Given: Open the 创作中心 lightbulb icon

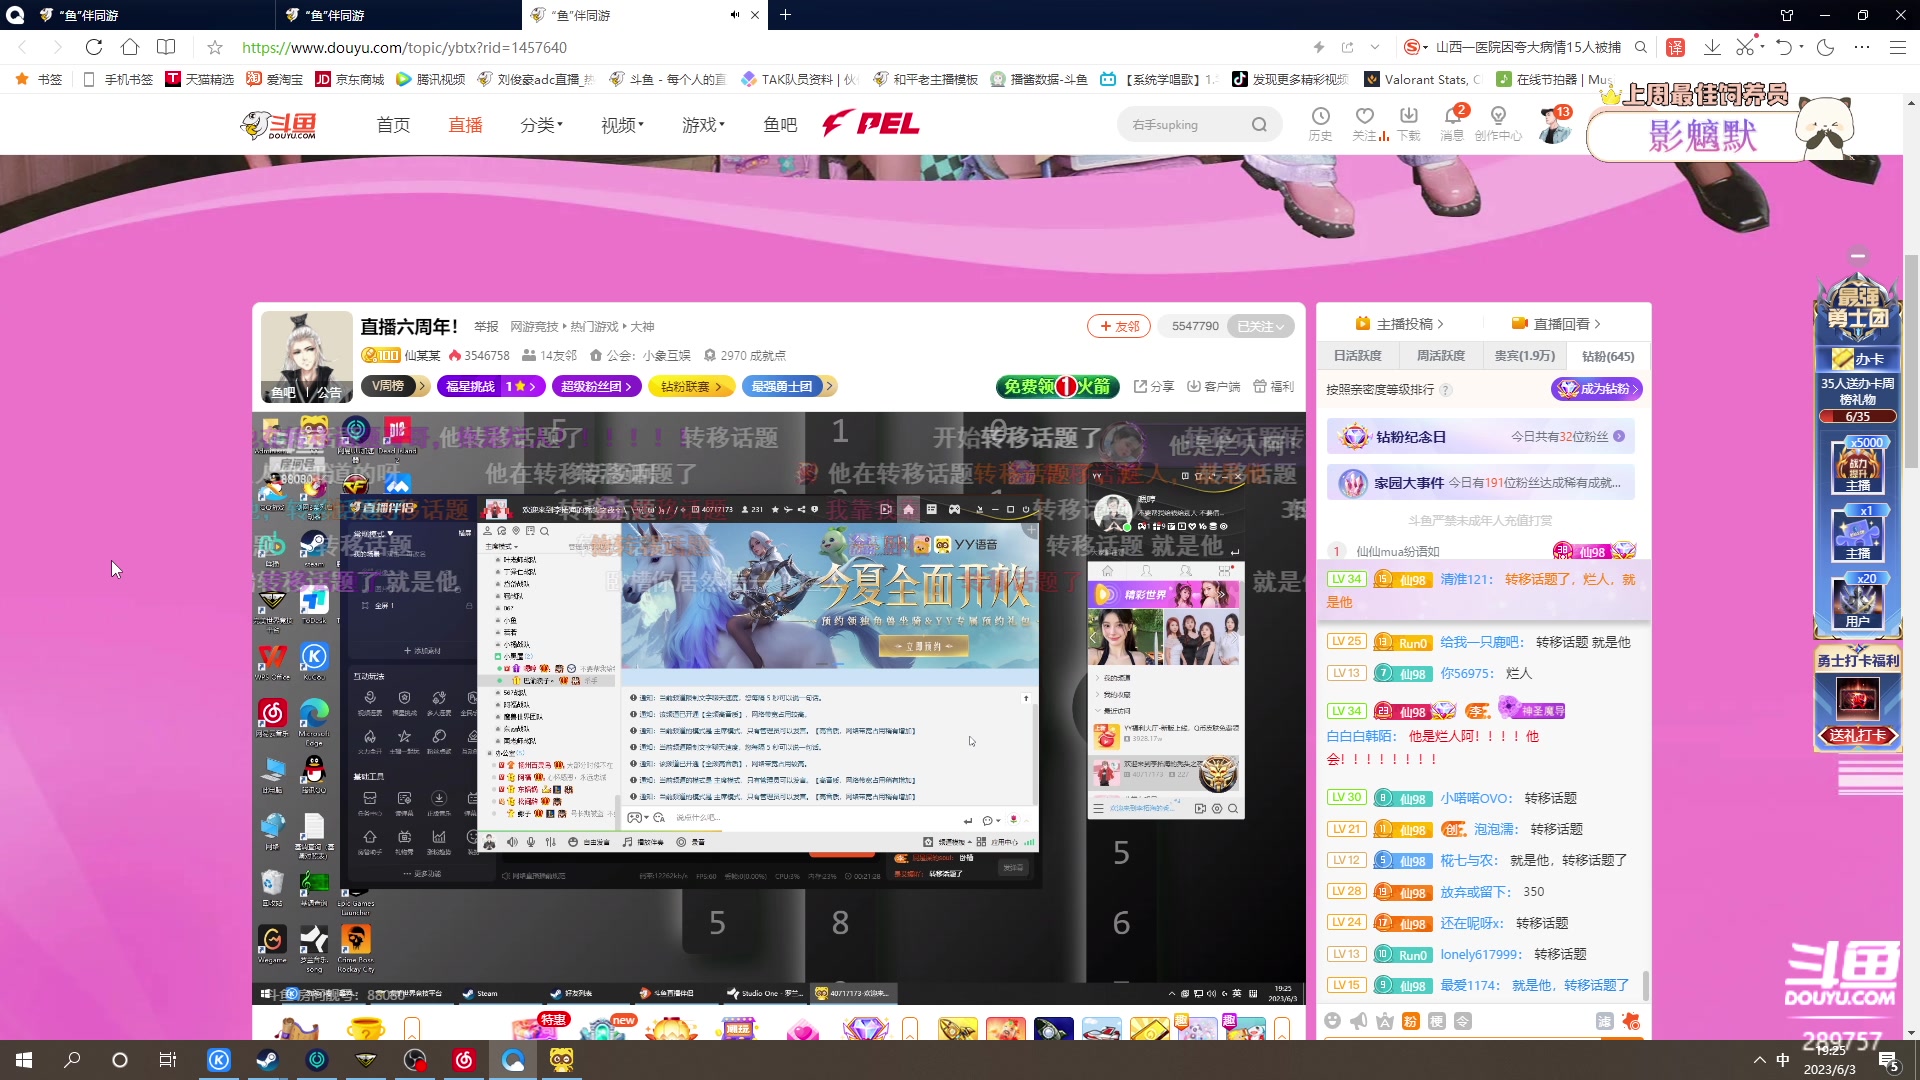Looking at the screenshot, I should [1498, 116].
